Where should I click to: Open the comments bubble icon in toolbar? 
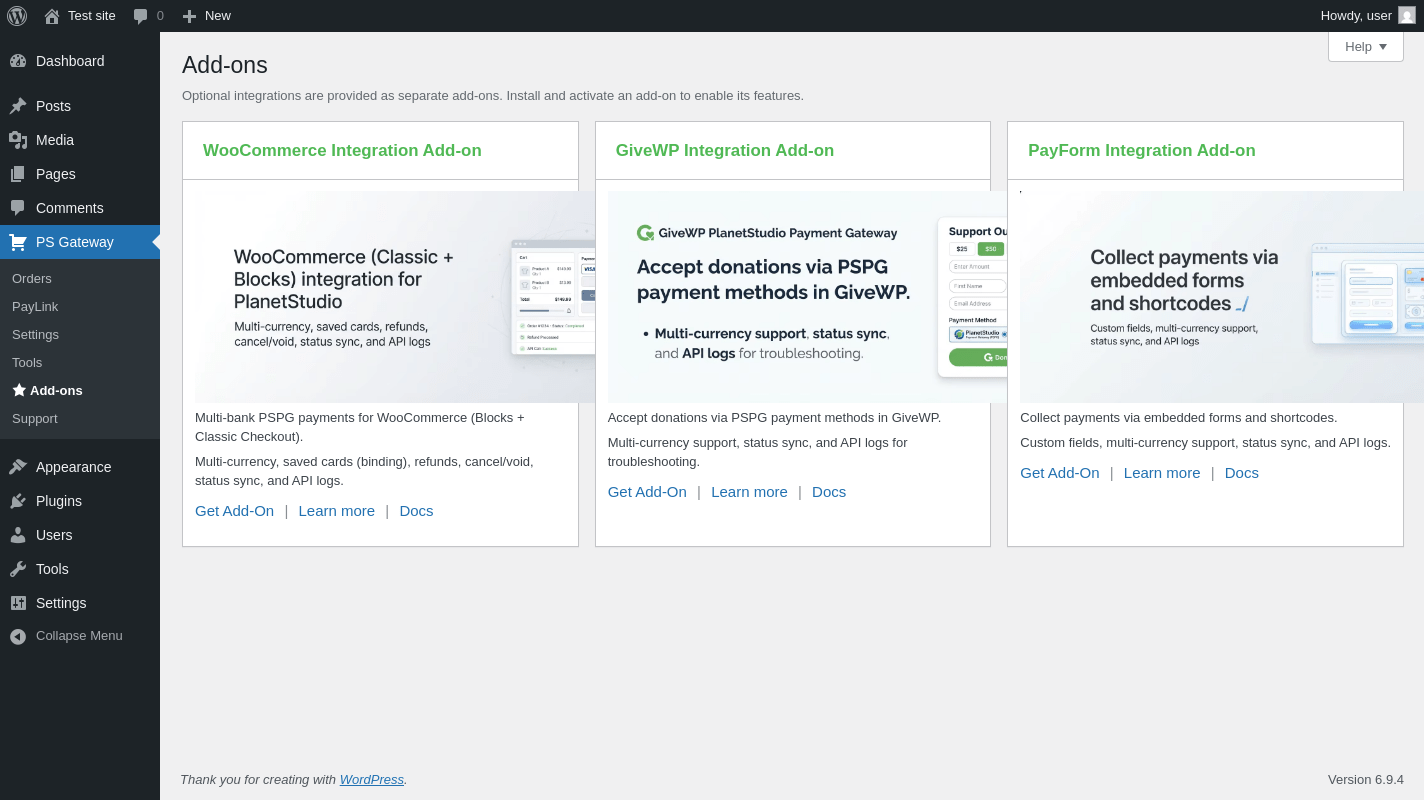click(x=141, y=16)
